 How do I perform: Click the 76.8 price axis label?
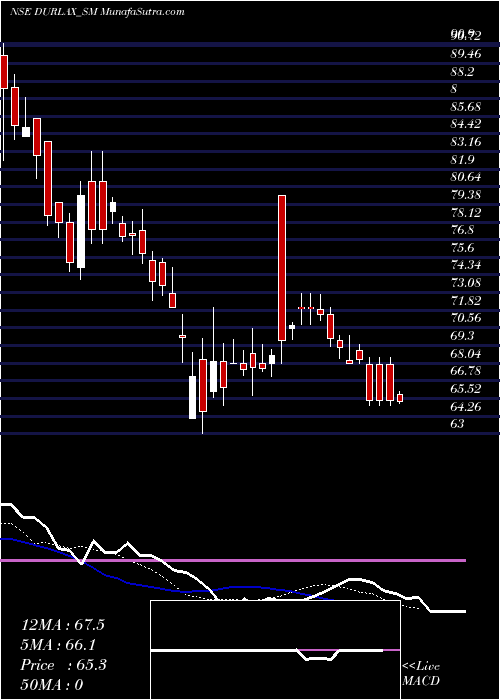(x=462, y=230)
